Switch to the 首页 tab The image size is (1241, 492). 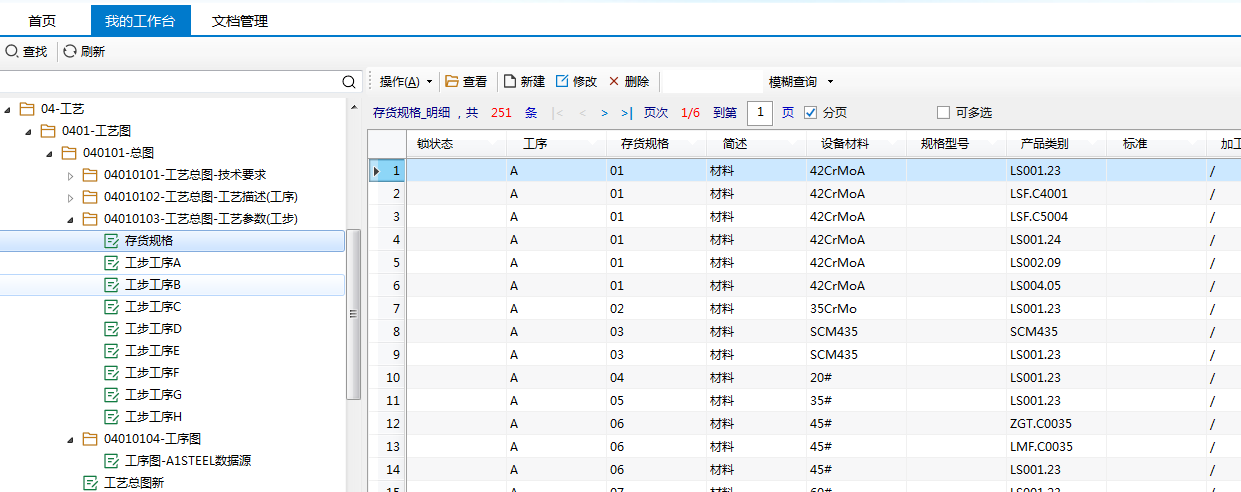coord(42,21)
